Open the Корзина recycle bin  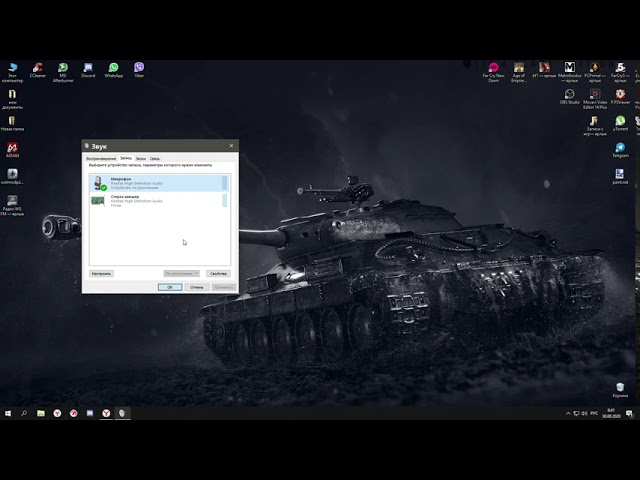tap(620, 390)
